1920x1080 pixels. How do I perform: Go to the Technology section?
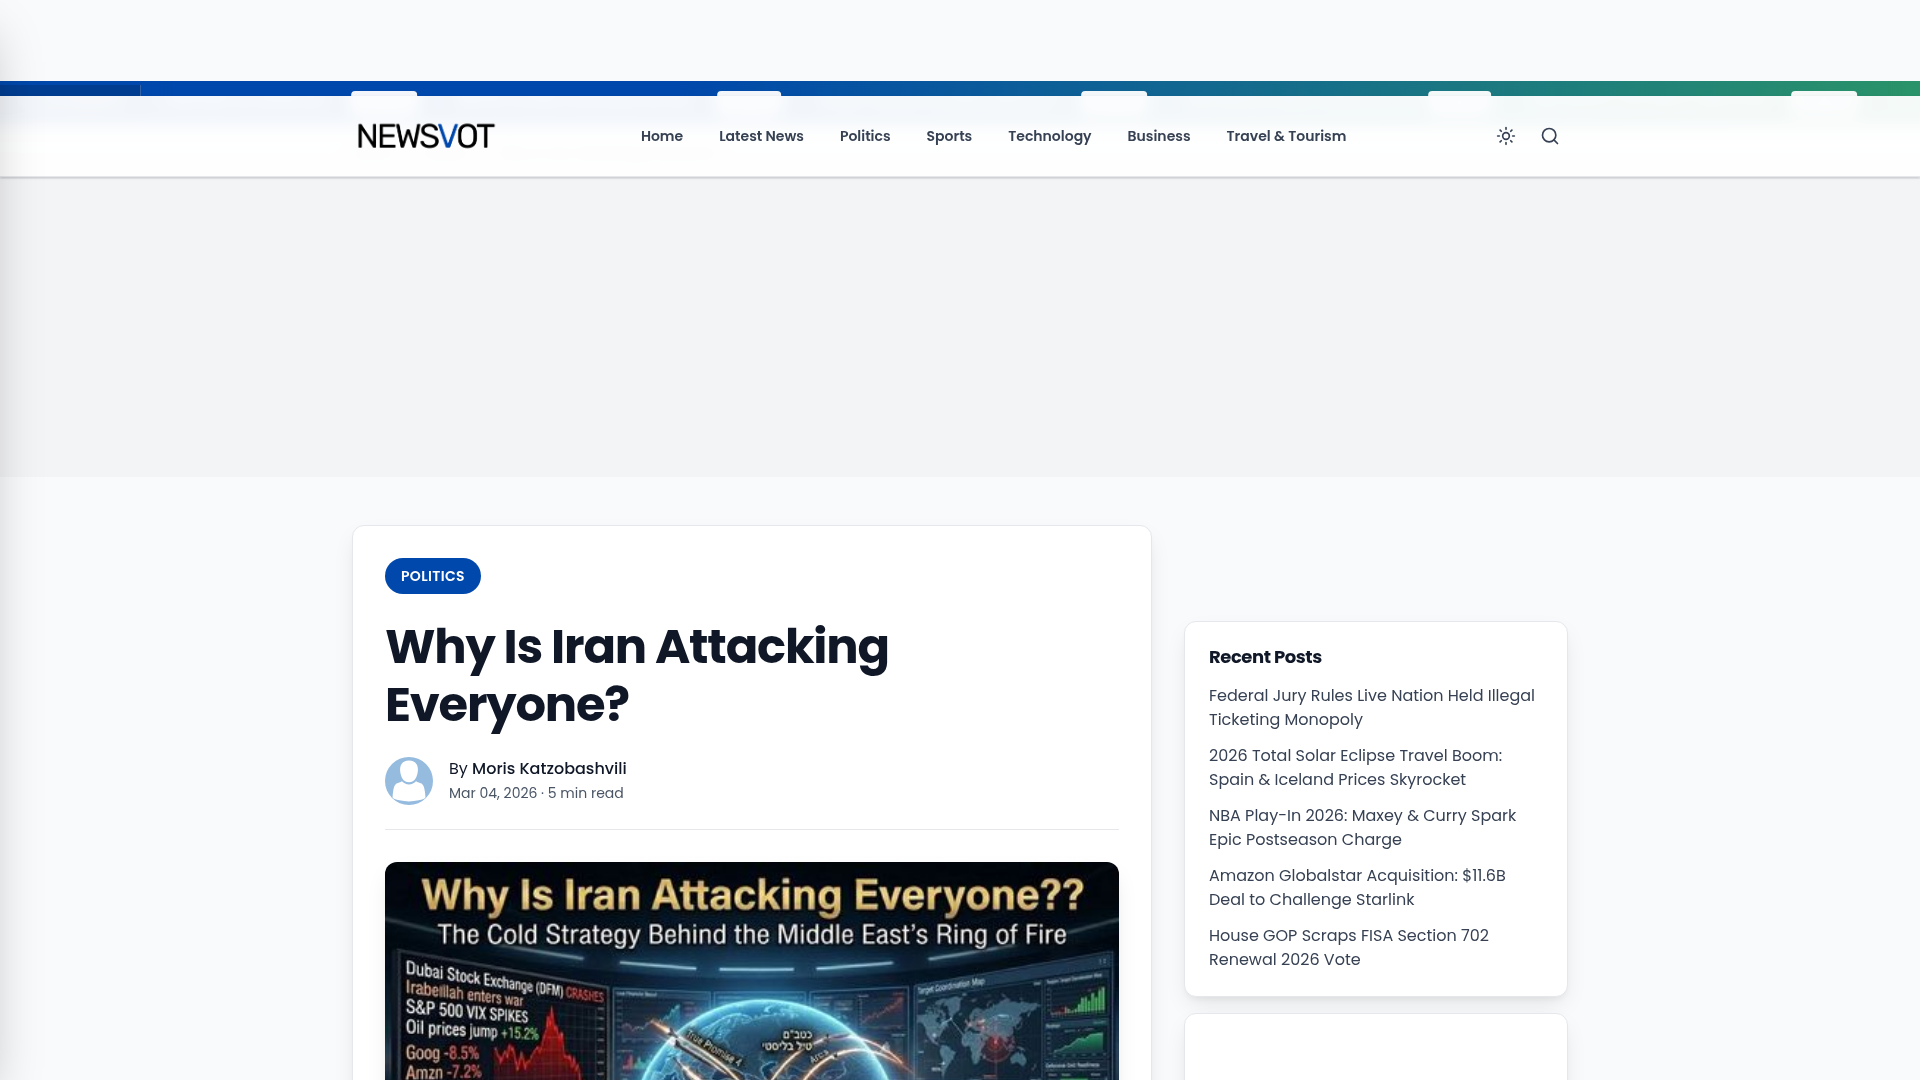tap(1049, 136)
